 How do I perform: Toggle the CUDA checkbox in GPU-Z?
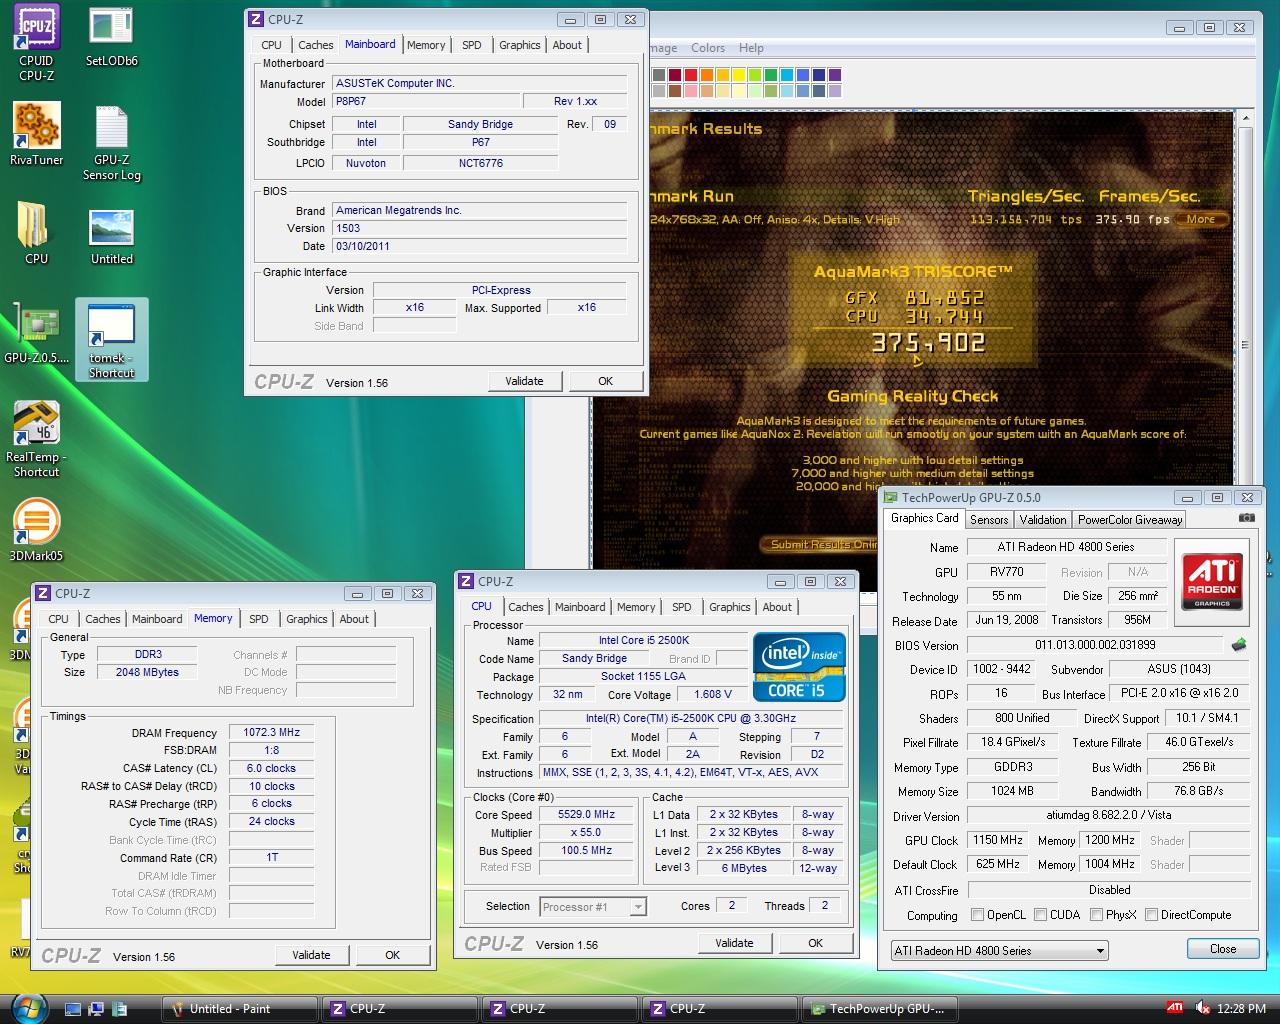[1040, 915]
